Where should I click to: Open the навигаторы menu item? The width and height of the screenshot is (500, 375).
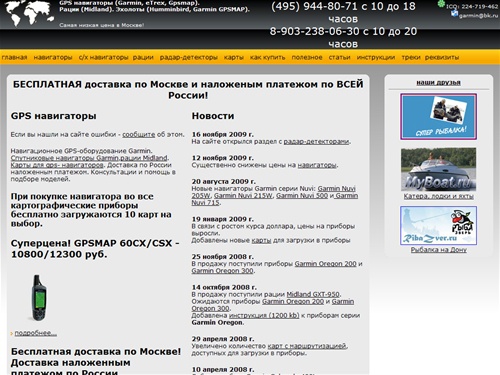coord(53,57)
